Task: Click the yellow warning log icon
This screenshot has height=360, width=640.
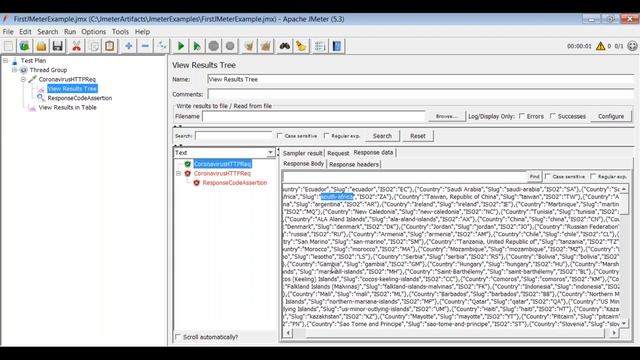Action: (x=600, y=46)
